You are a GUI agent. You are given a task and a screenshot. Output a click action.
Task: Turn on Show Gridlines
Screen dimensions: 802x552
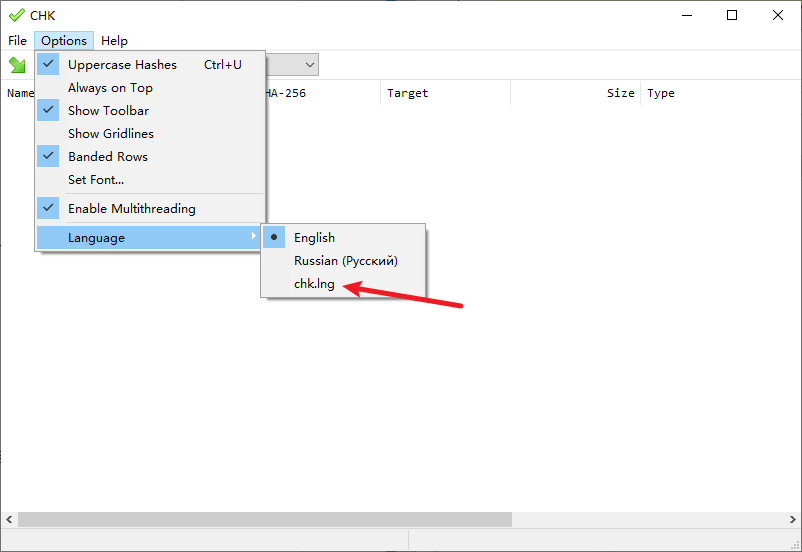(x=110, y=134)
